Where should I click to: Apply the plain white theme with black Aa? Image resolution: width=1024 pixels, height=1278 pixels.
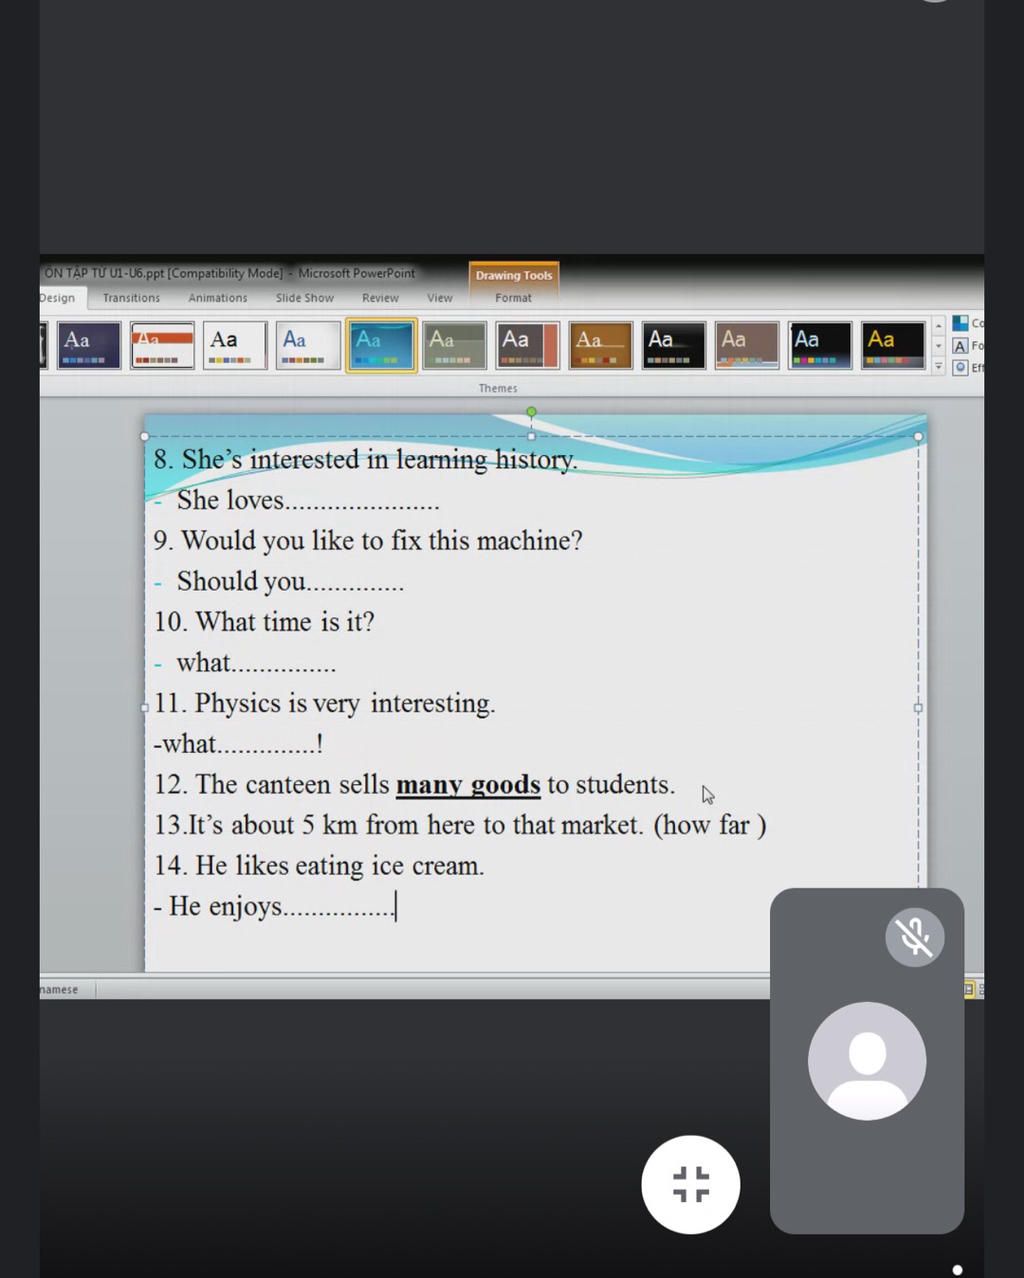235,345
